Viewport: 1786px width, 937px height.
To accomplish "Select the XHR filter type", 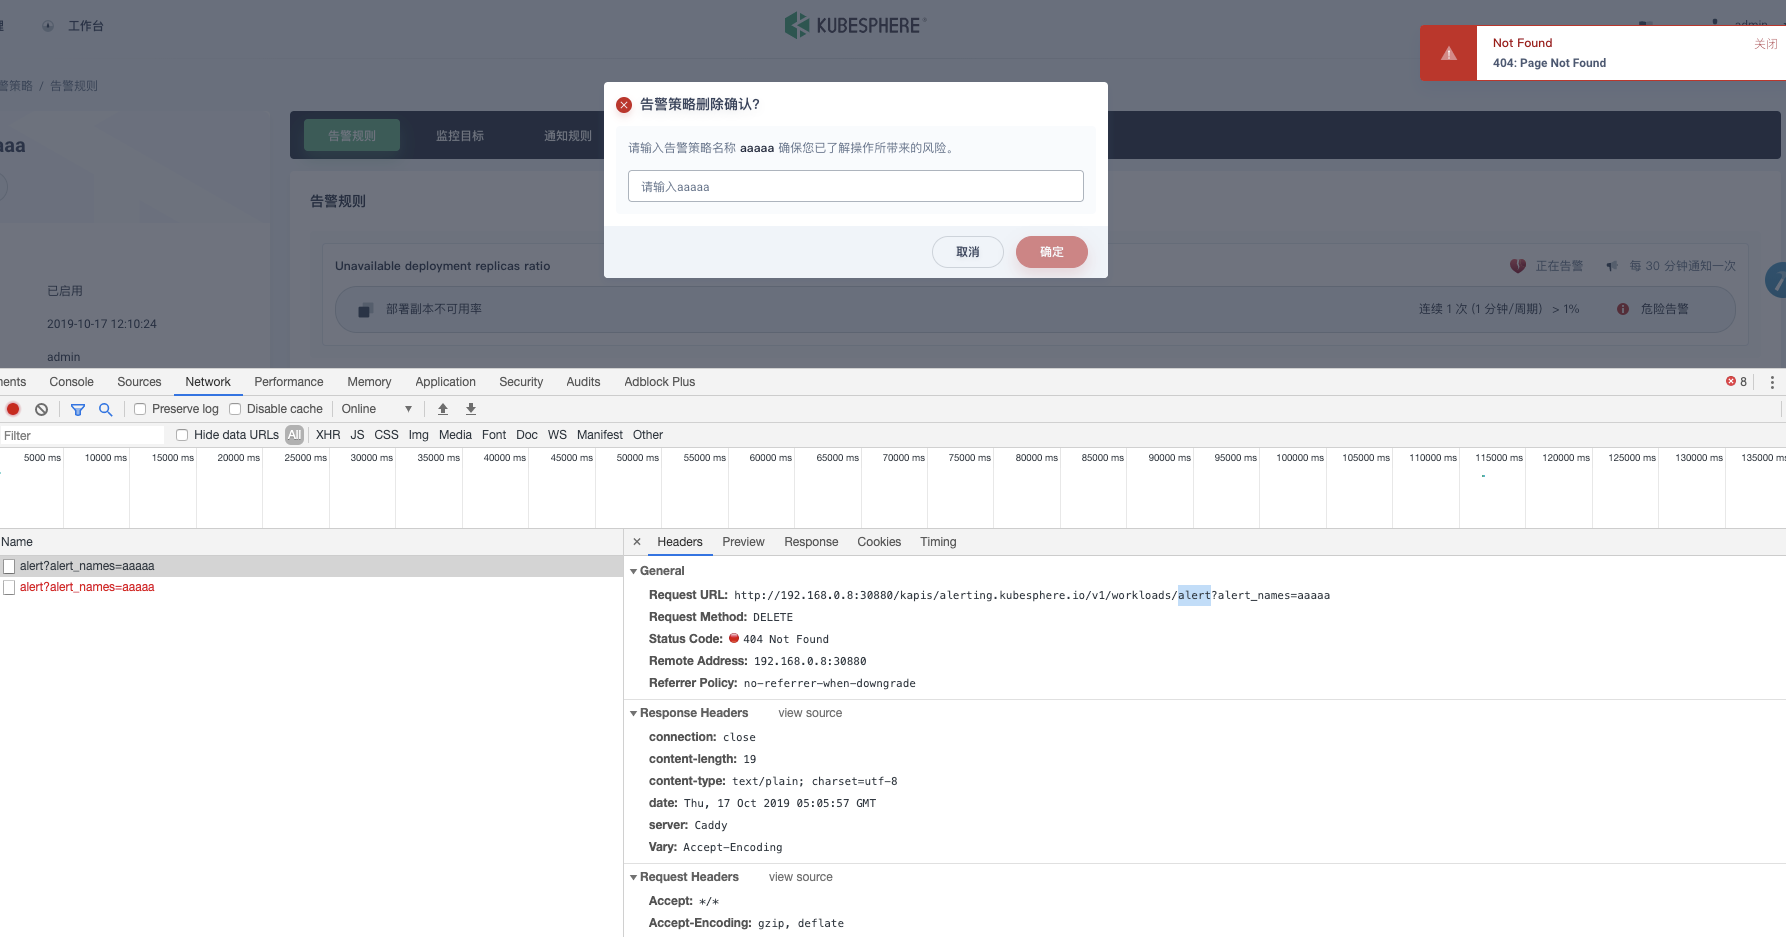I will click(328, 435).
